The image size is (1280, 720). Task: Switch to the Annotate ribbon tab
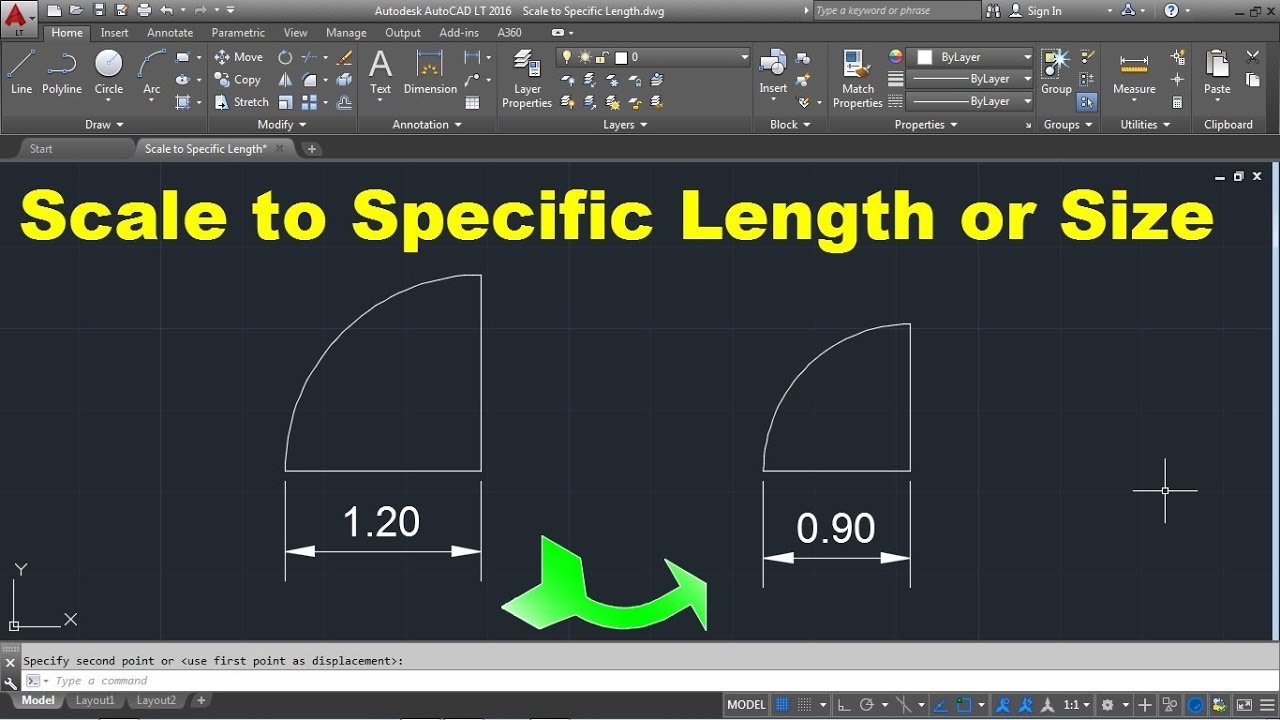click(x=170, y=33)
